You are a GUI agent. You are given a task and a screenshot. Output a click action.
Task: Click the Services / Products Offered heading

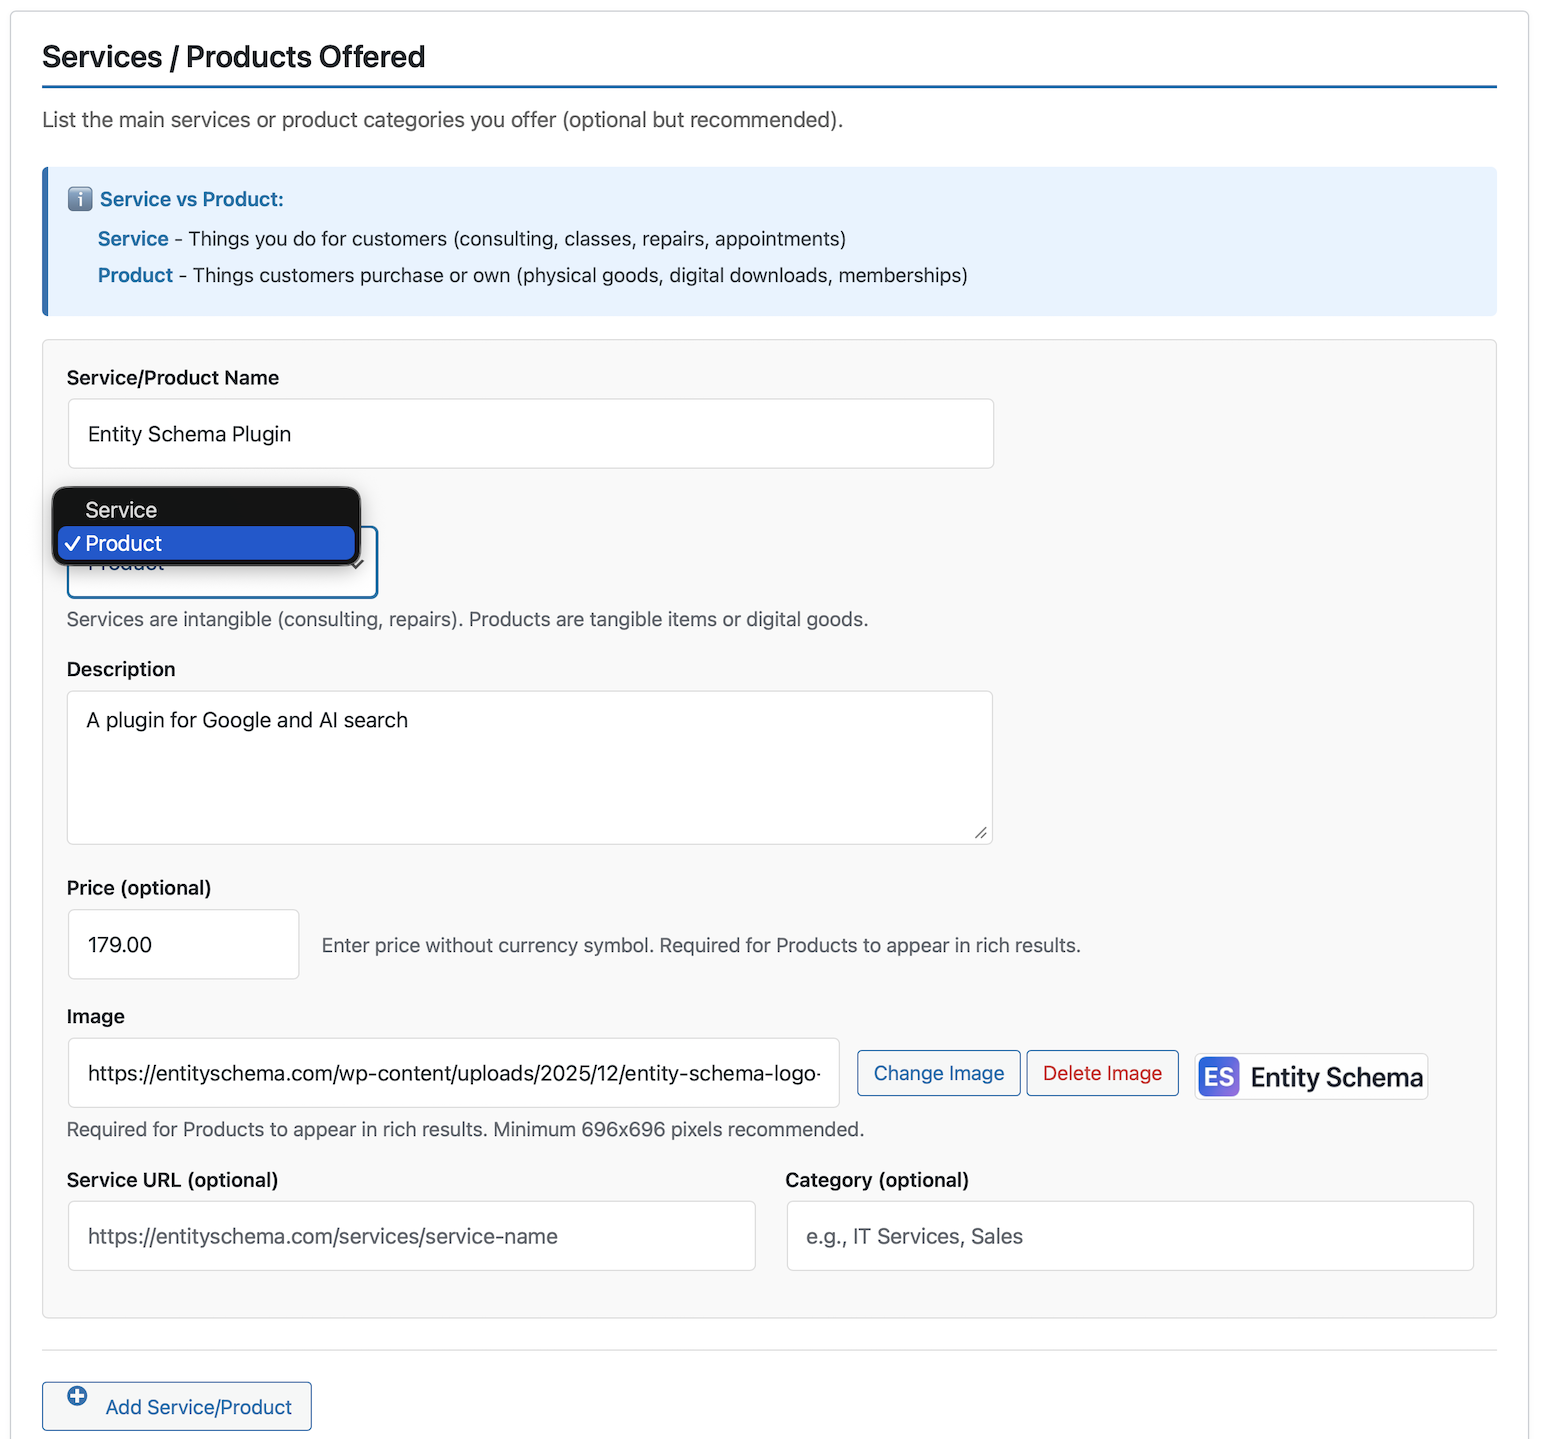click(x=233, y=57)
